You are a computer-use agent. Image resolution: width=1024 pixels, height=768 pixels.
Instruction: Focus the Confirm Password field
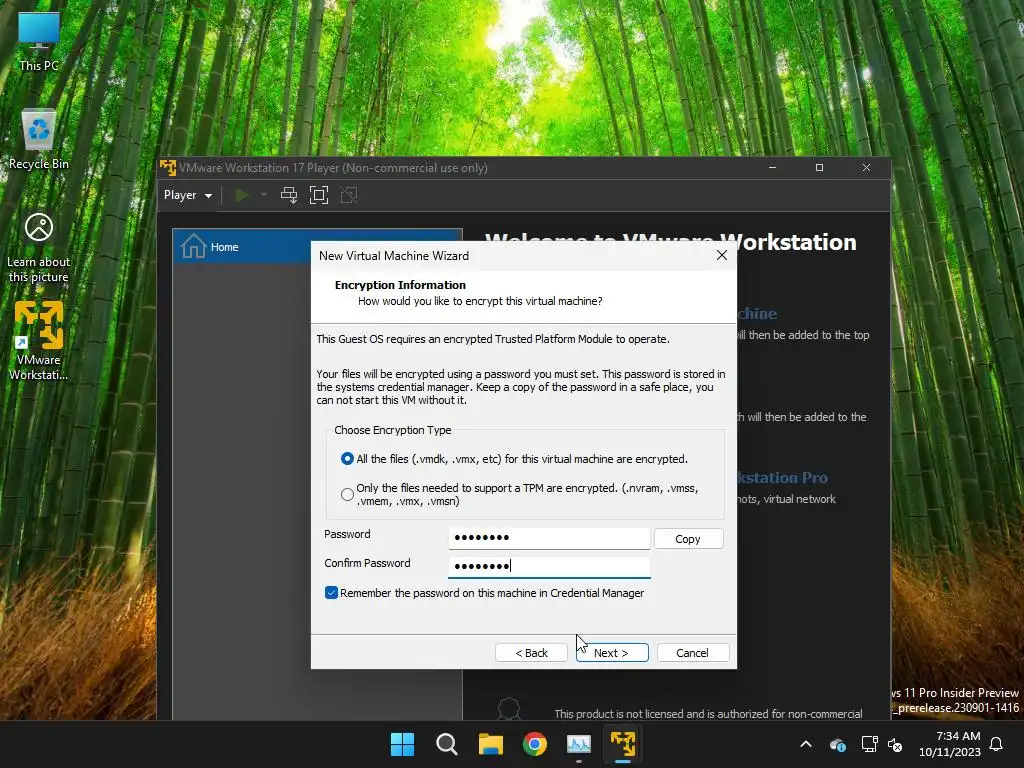click(x=549, y=566)
